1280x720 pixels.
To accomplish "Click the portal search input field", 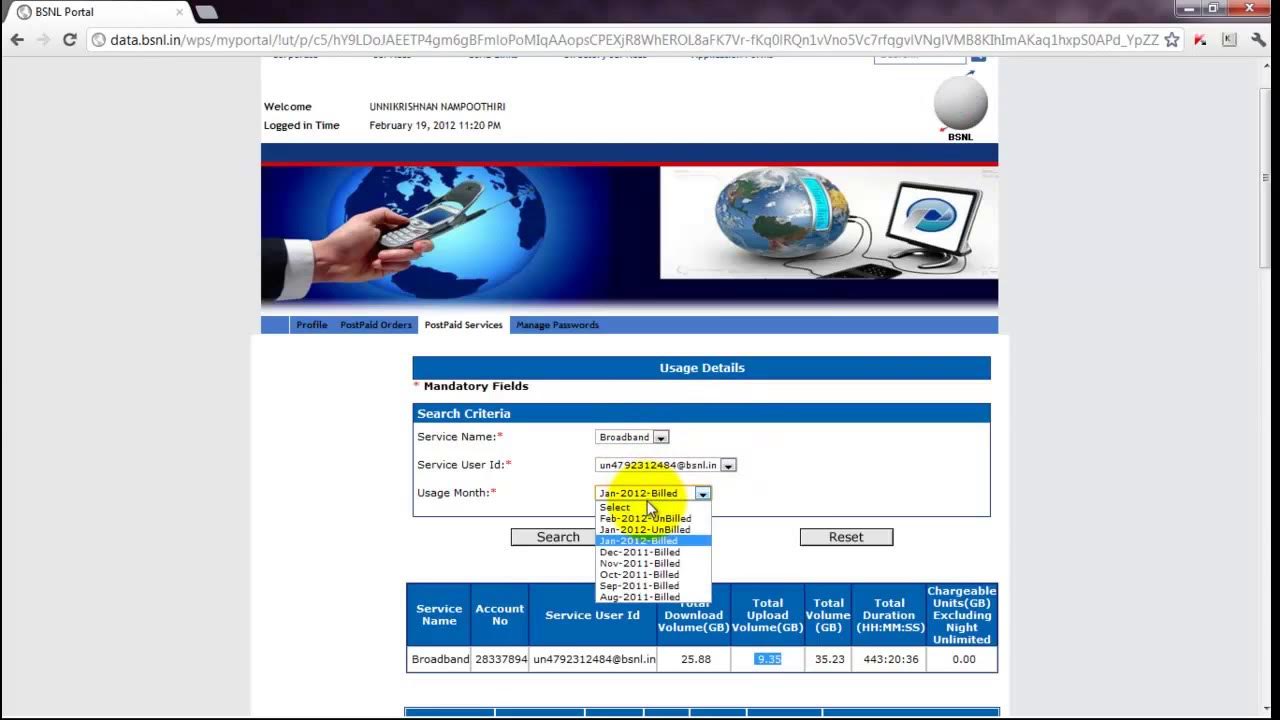I will pos(920,57).
